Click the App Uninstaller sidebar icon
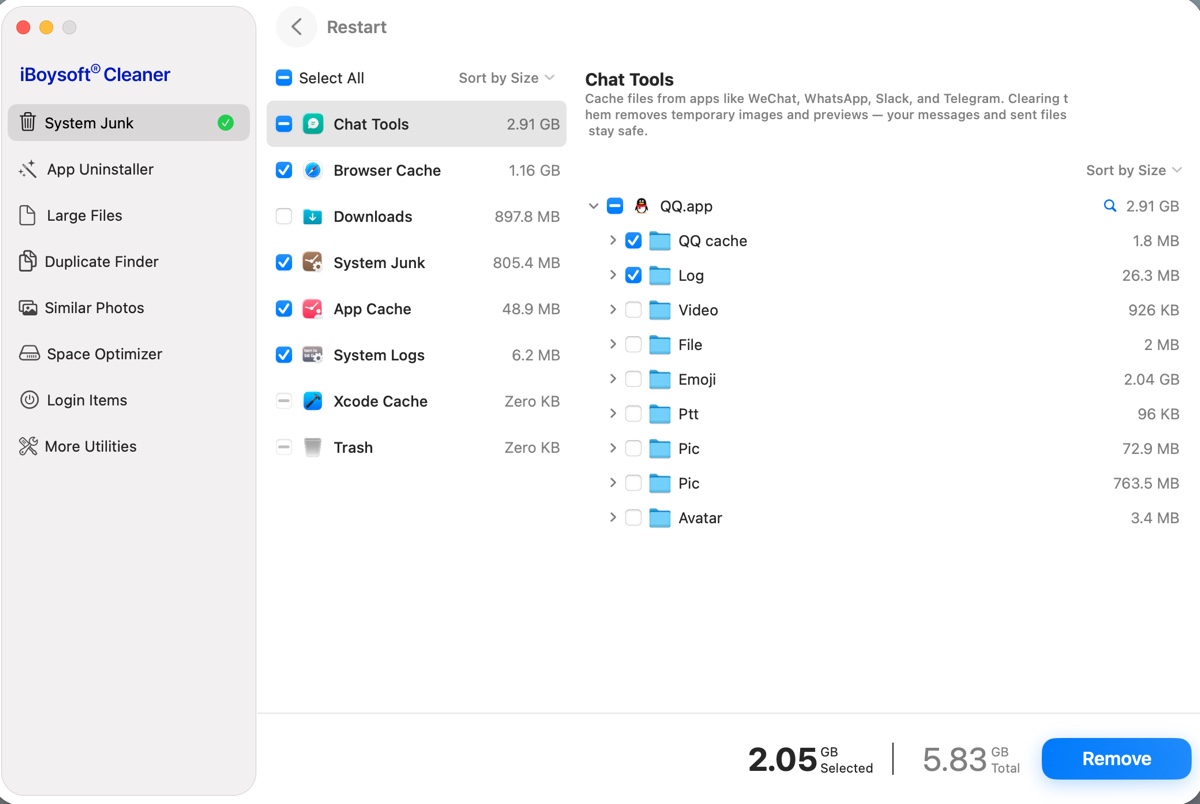1200x804 pixels. pyautogui.click(x=28, y=169)
